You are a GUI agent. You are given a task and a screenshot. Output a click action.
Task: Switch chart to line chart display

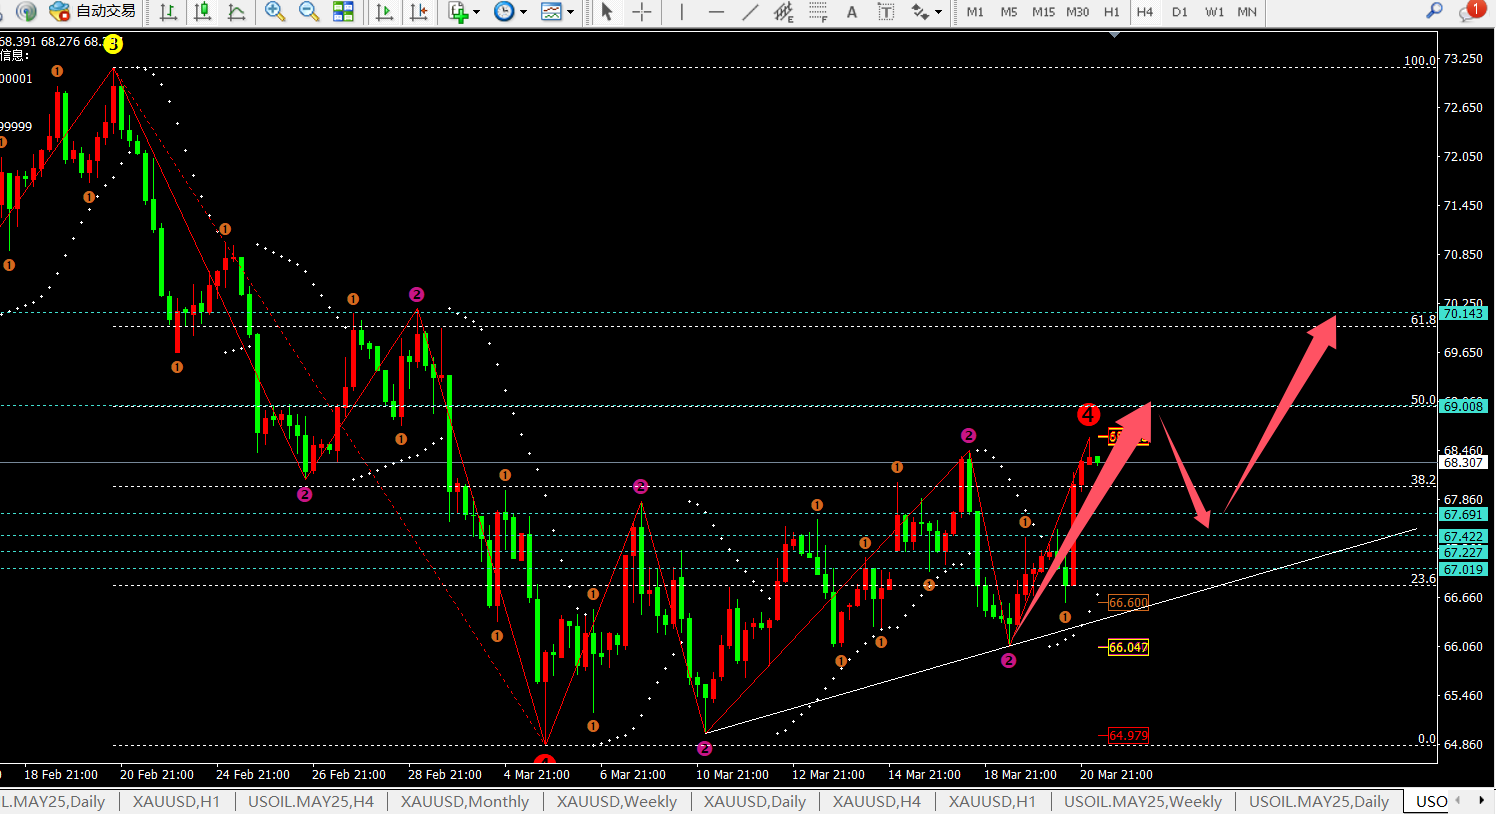237,12
